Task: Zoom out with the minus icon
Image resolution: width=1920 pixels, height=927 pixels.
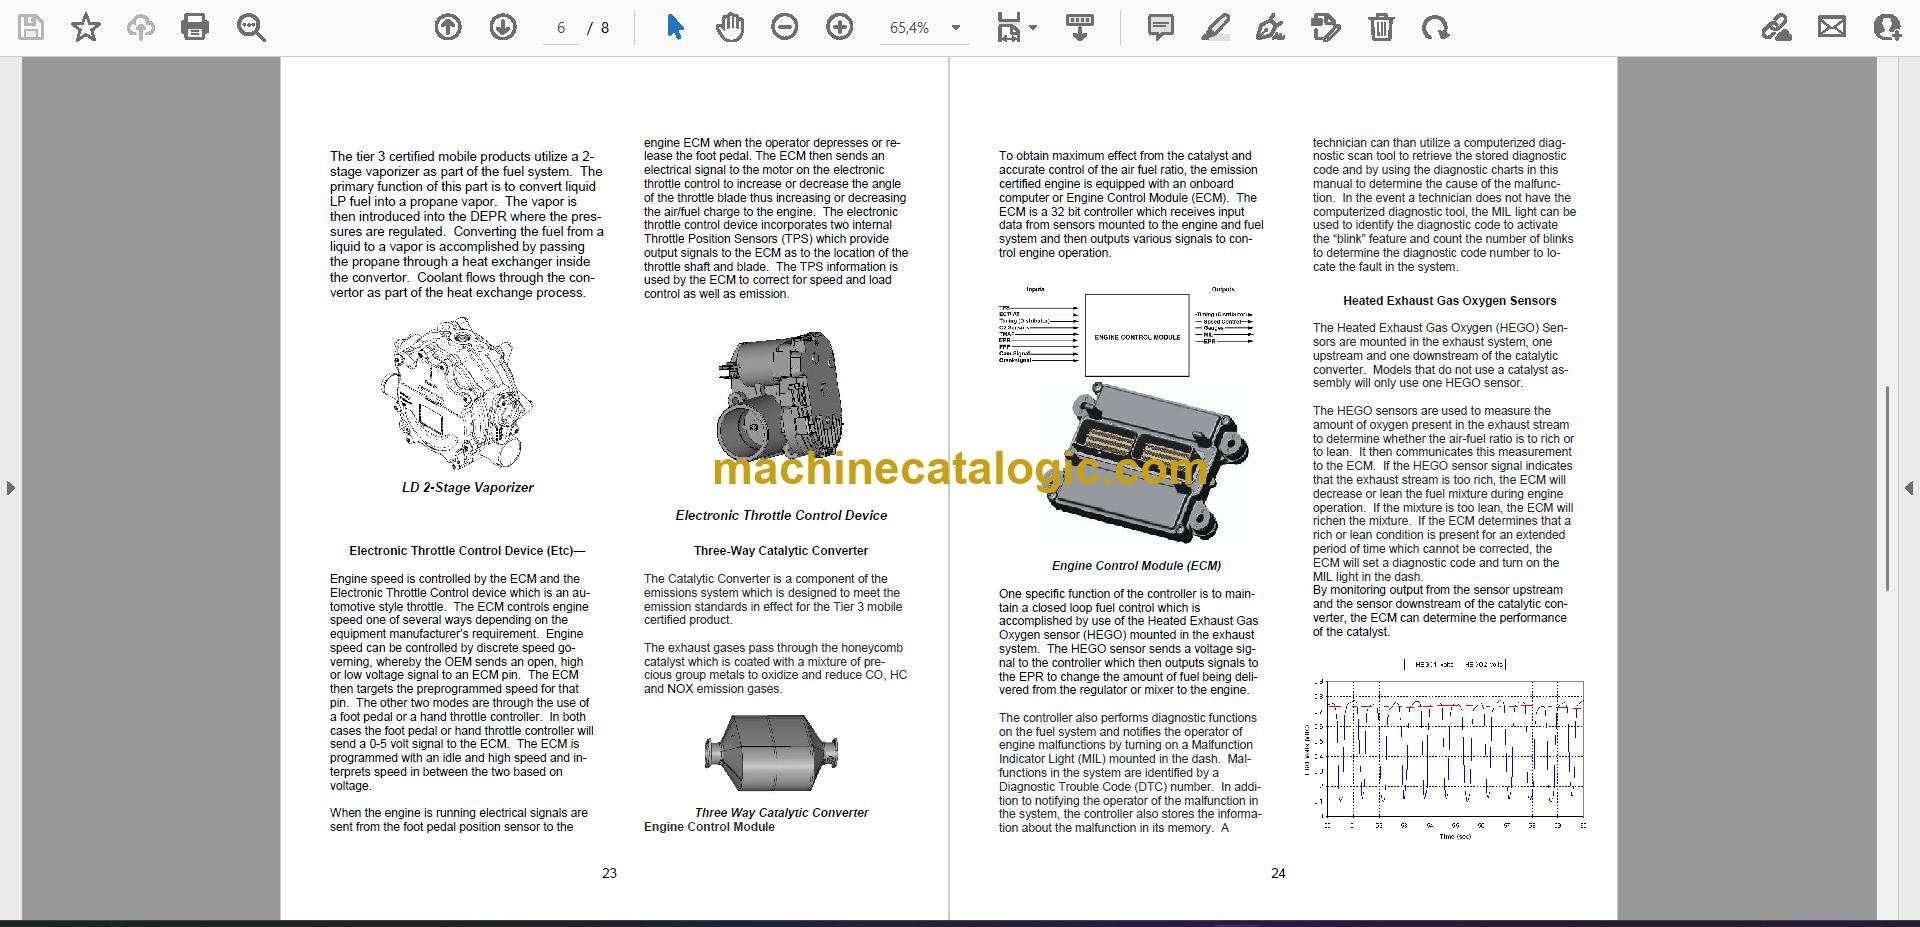Action: click(785, 27)
